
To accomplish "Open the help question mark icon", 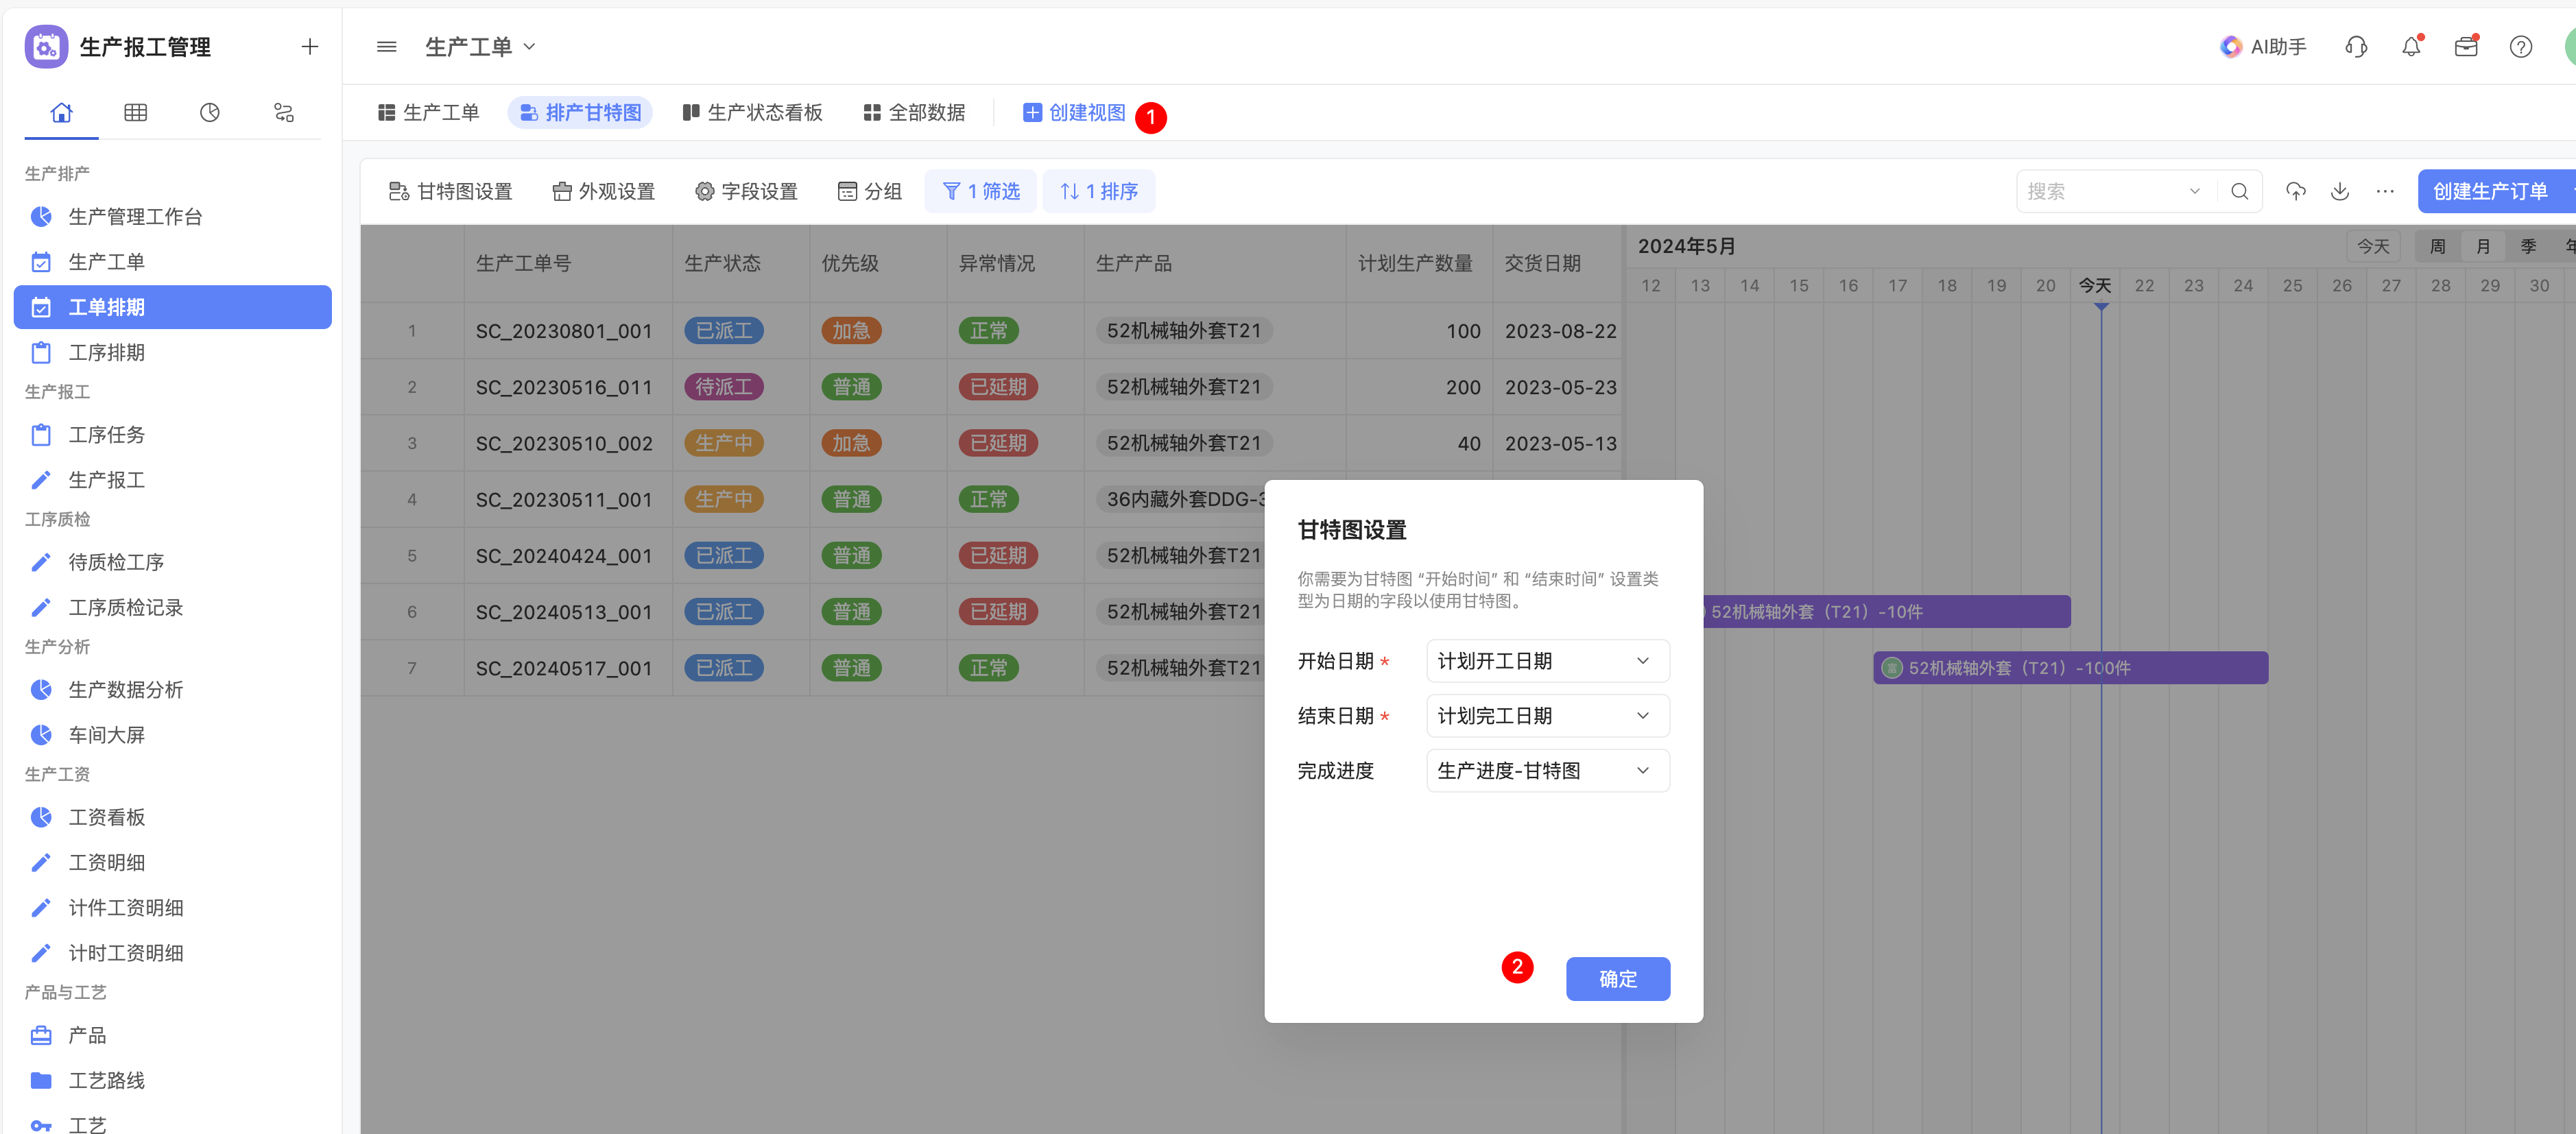I will 2521,46.
